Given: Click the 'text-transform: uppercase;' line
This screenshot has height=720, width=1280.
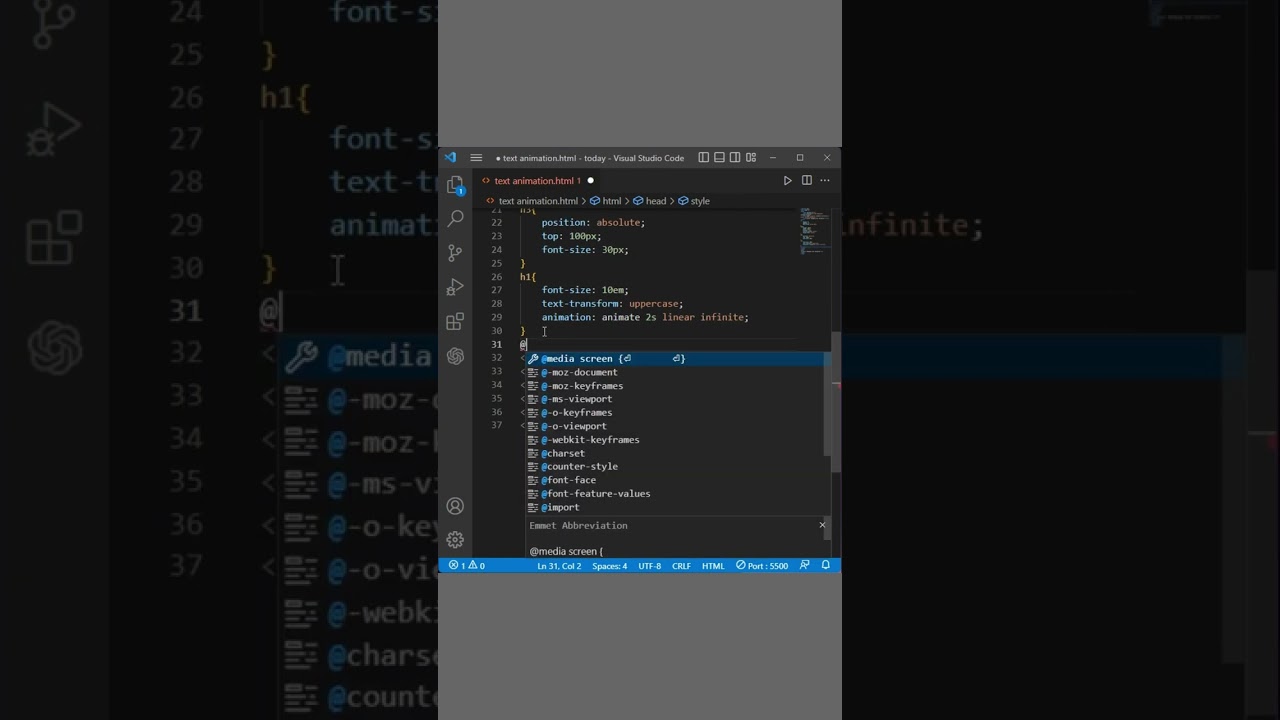Looking at the screenshot, I should (x=613, y=304).
